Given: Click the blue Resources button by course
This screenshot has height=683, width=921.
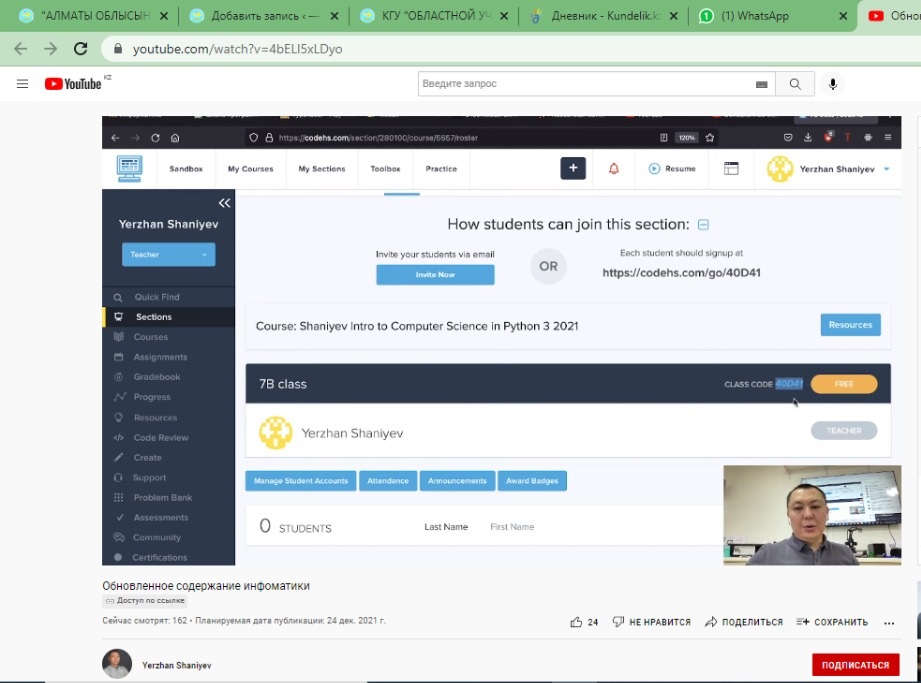Looking at the screenshot, I should click(850, 325).
